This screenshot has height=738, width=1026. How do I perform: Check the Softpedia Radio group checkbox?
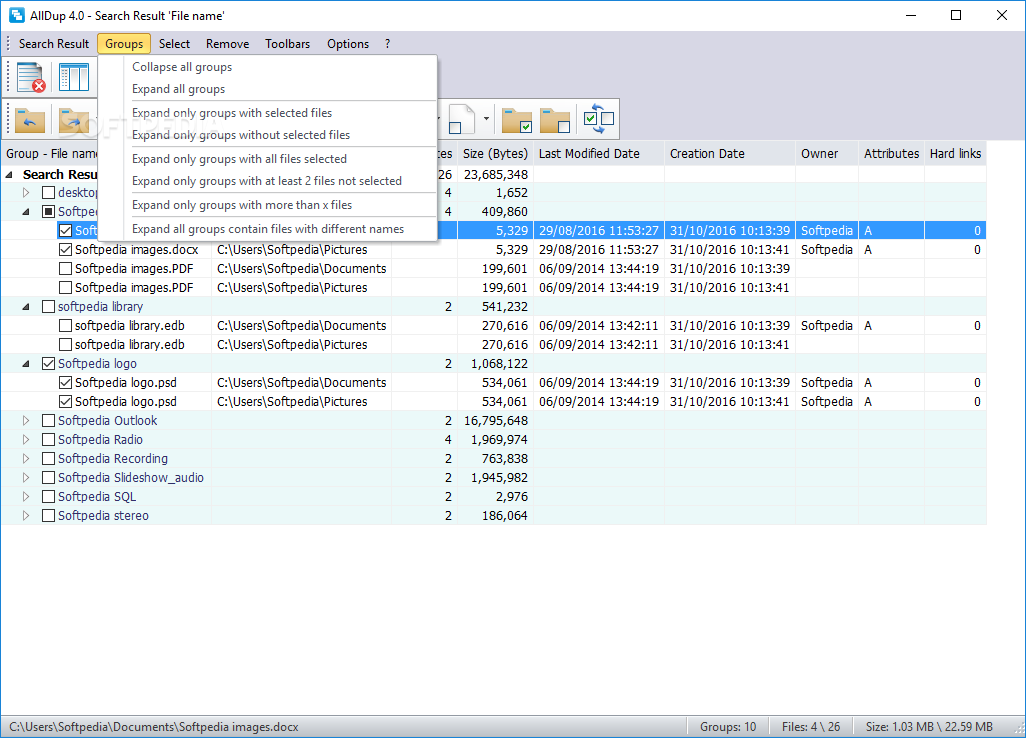click(x=48, y=439)
